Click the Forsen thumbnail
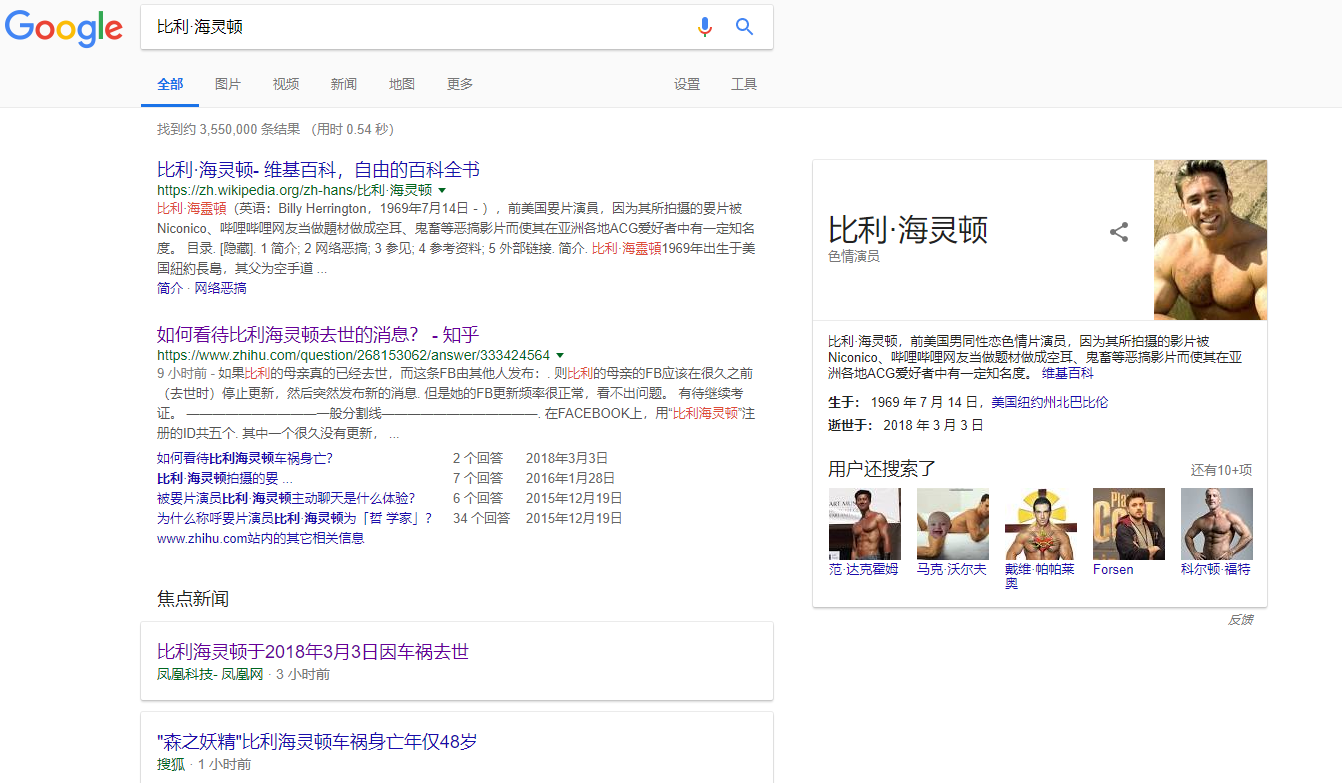The width and height of the screenshot is (1342, 783). tap(1128, 523)
